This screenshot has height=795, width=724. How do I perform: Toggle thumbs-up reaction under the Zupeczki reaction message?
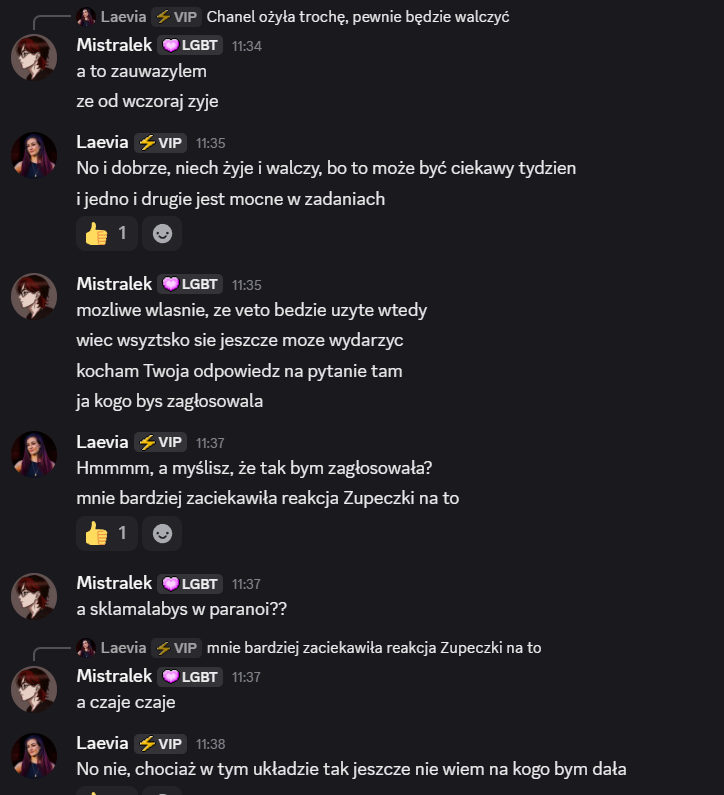click(107, 533)
